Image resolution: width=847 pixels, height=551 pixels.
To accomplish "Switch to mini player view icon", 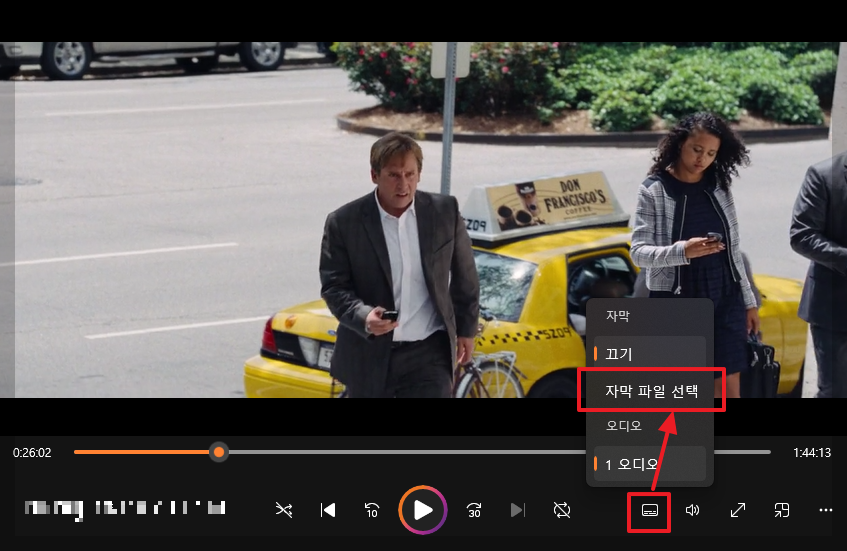I will 781,510.
